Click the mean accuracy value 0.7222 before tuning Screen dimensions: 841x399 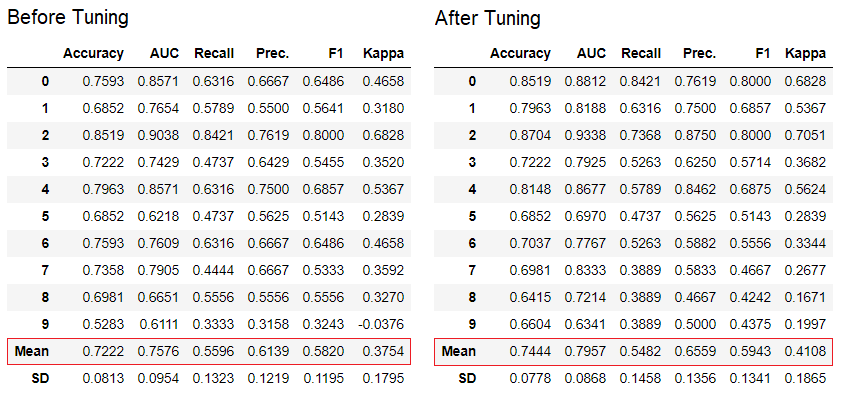103,352
